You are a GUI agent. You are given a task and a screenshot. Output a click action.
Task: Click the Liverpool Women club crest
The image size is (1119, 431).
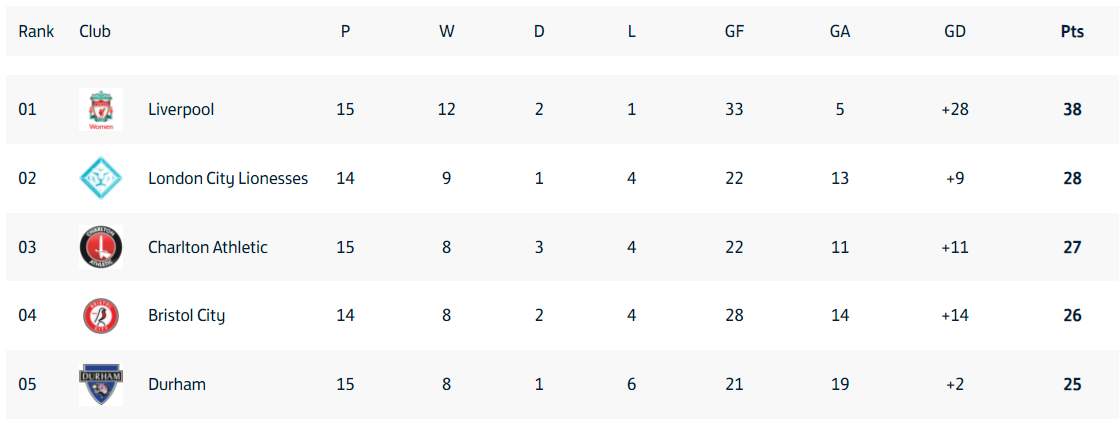[101, 110]
